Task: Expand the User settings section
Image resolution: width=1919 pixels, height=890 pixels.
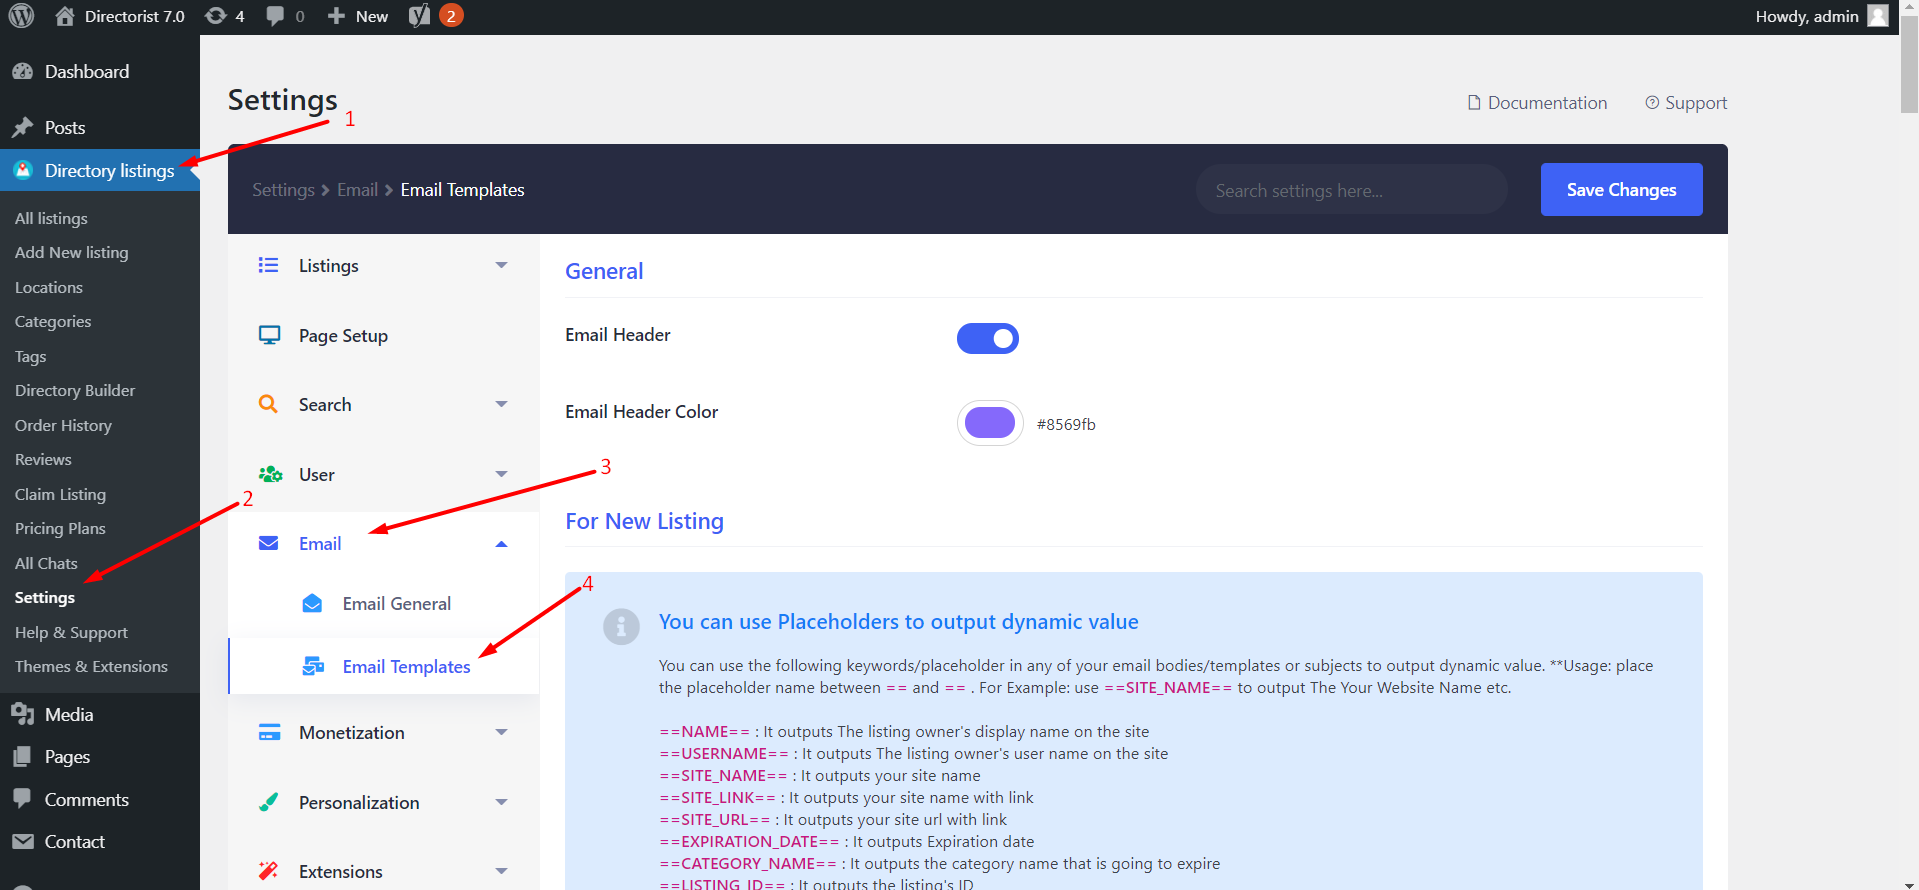Action: pos(501,474)
